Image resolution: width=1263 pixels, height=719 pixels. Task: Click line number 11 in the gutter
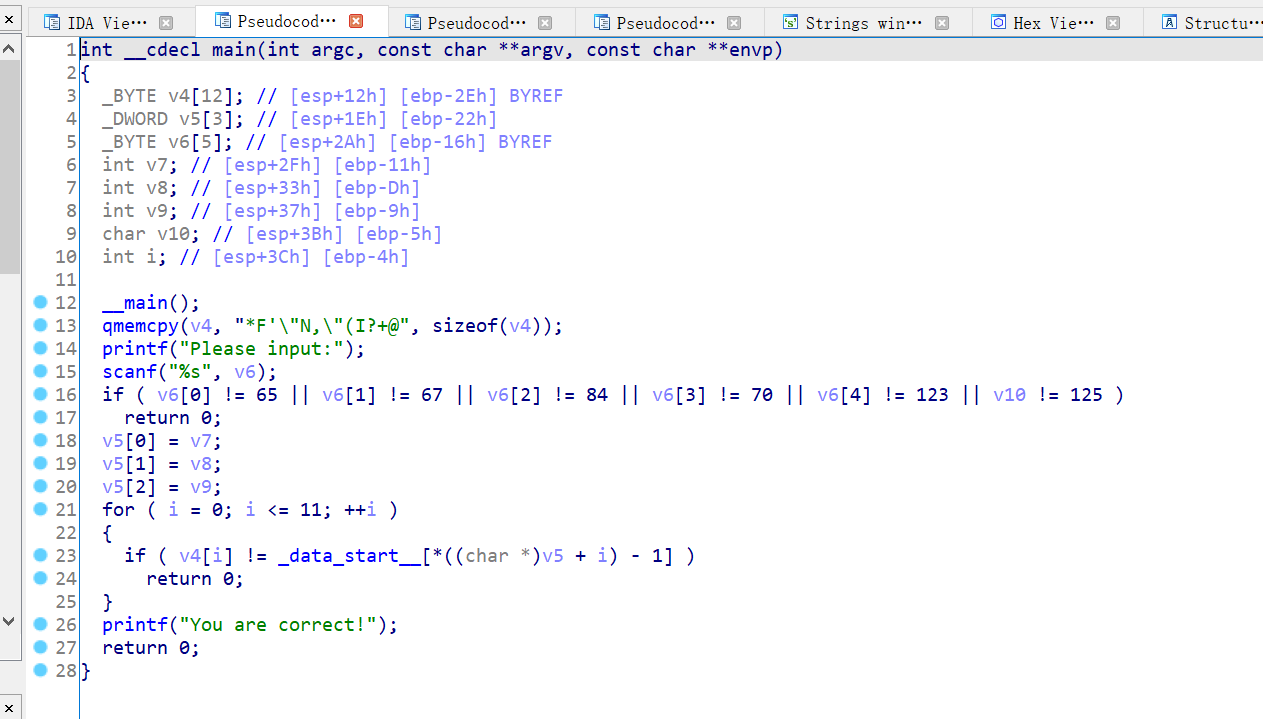pyautogui.click(x=66, y=280)
